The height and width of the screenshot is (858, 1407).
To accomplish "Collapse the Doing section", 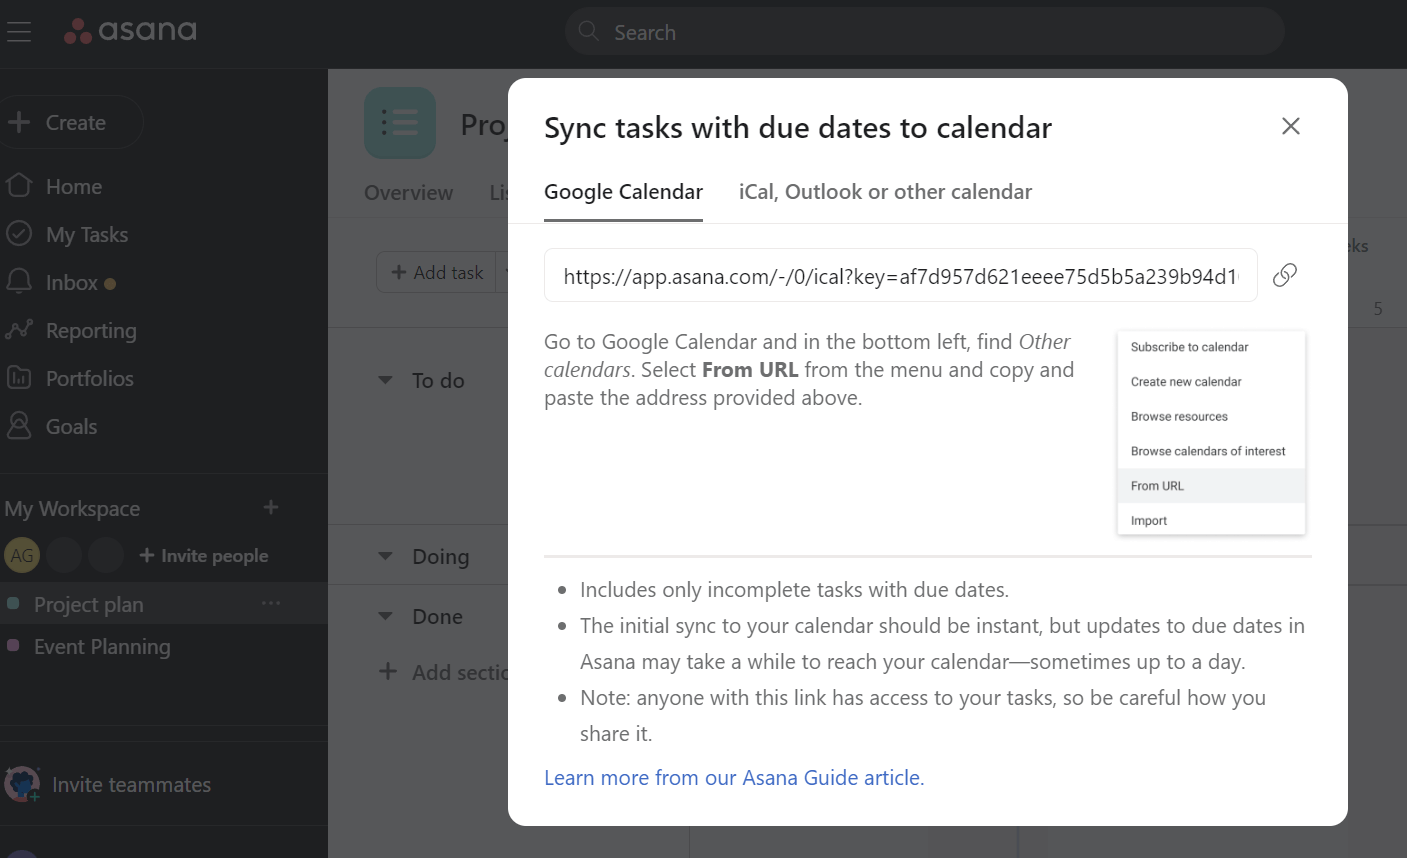I will (x=385, y=556).
